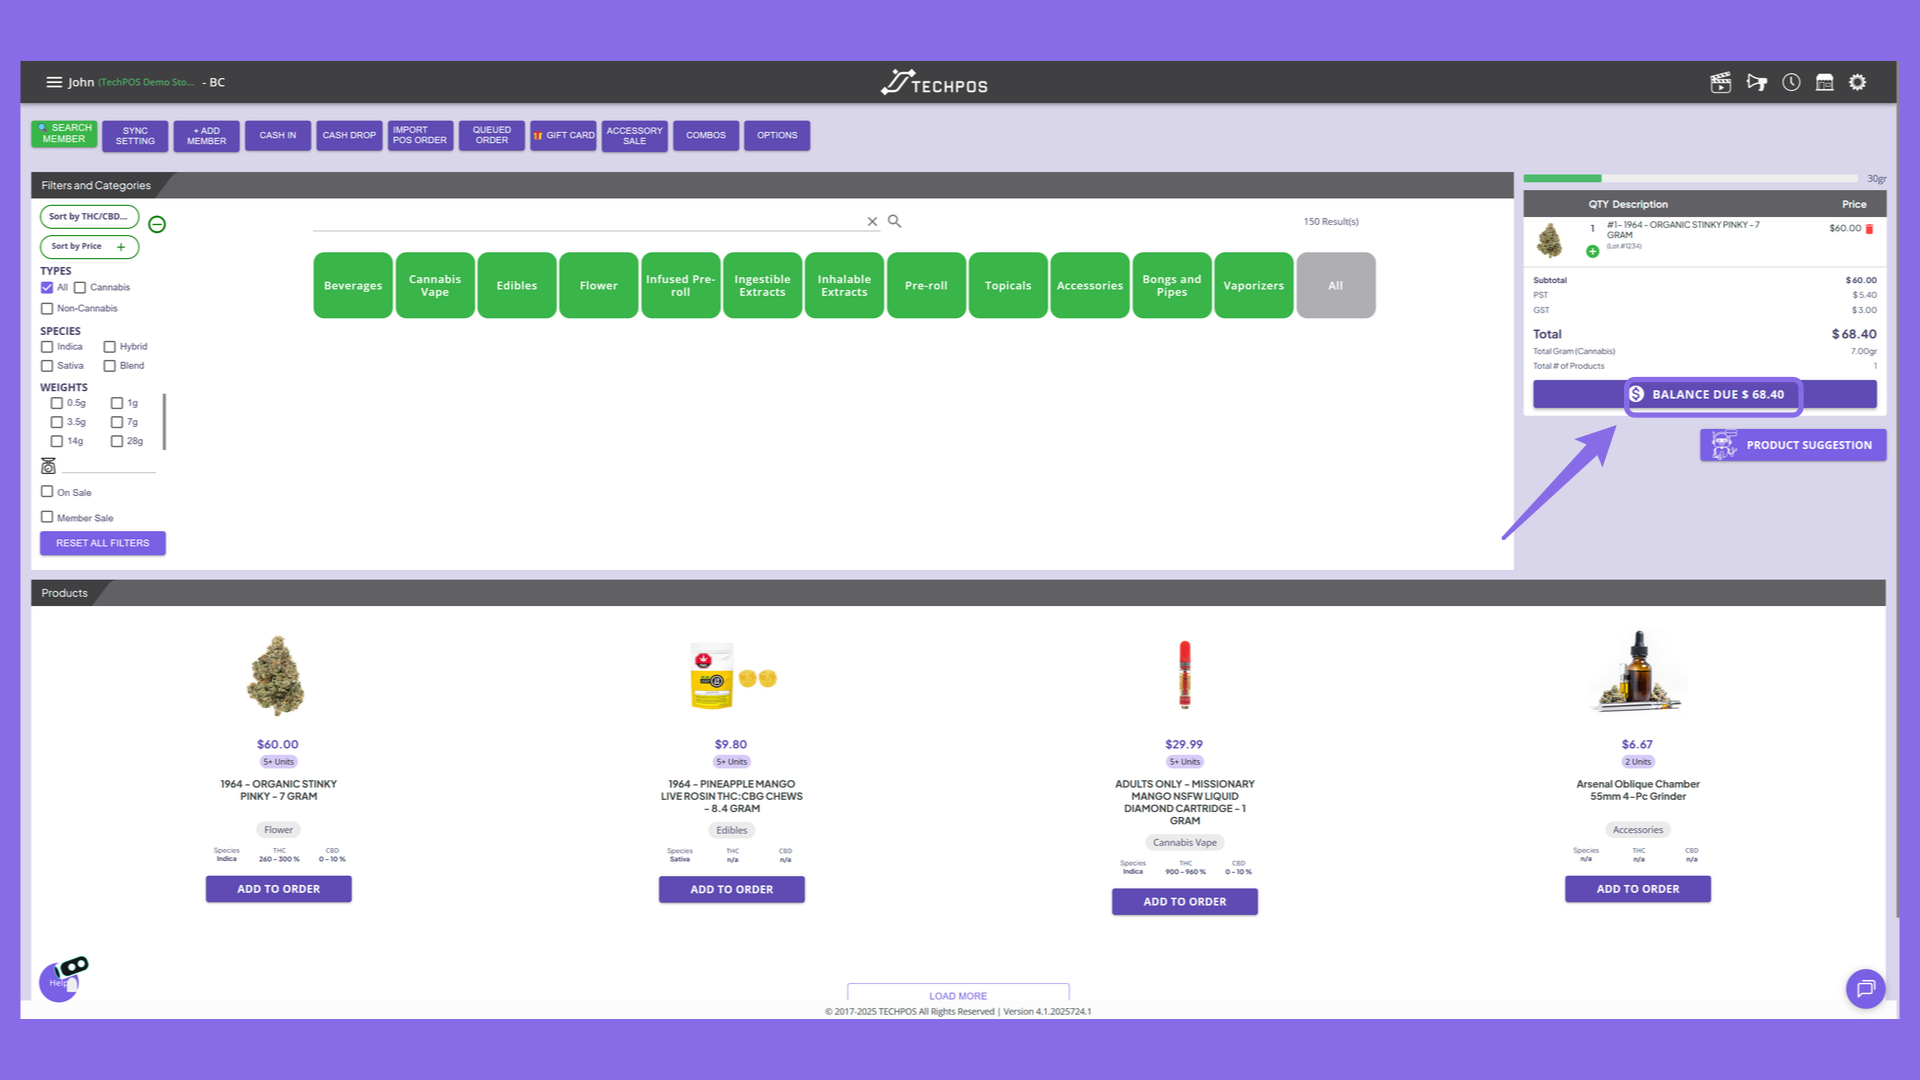This screenshot has width=1920, height=1080.
Task: Select the Beverages category
Action: [x=353, y=285]
